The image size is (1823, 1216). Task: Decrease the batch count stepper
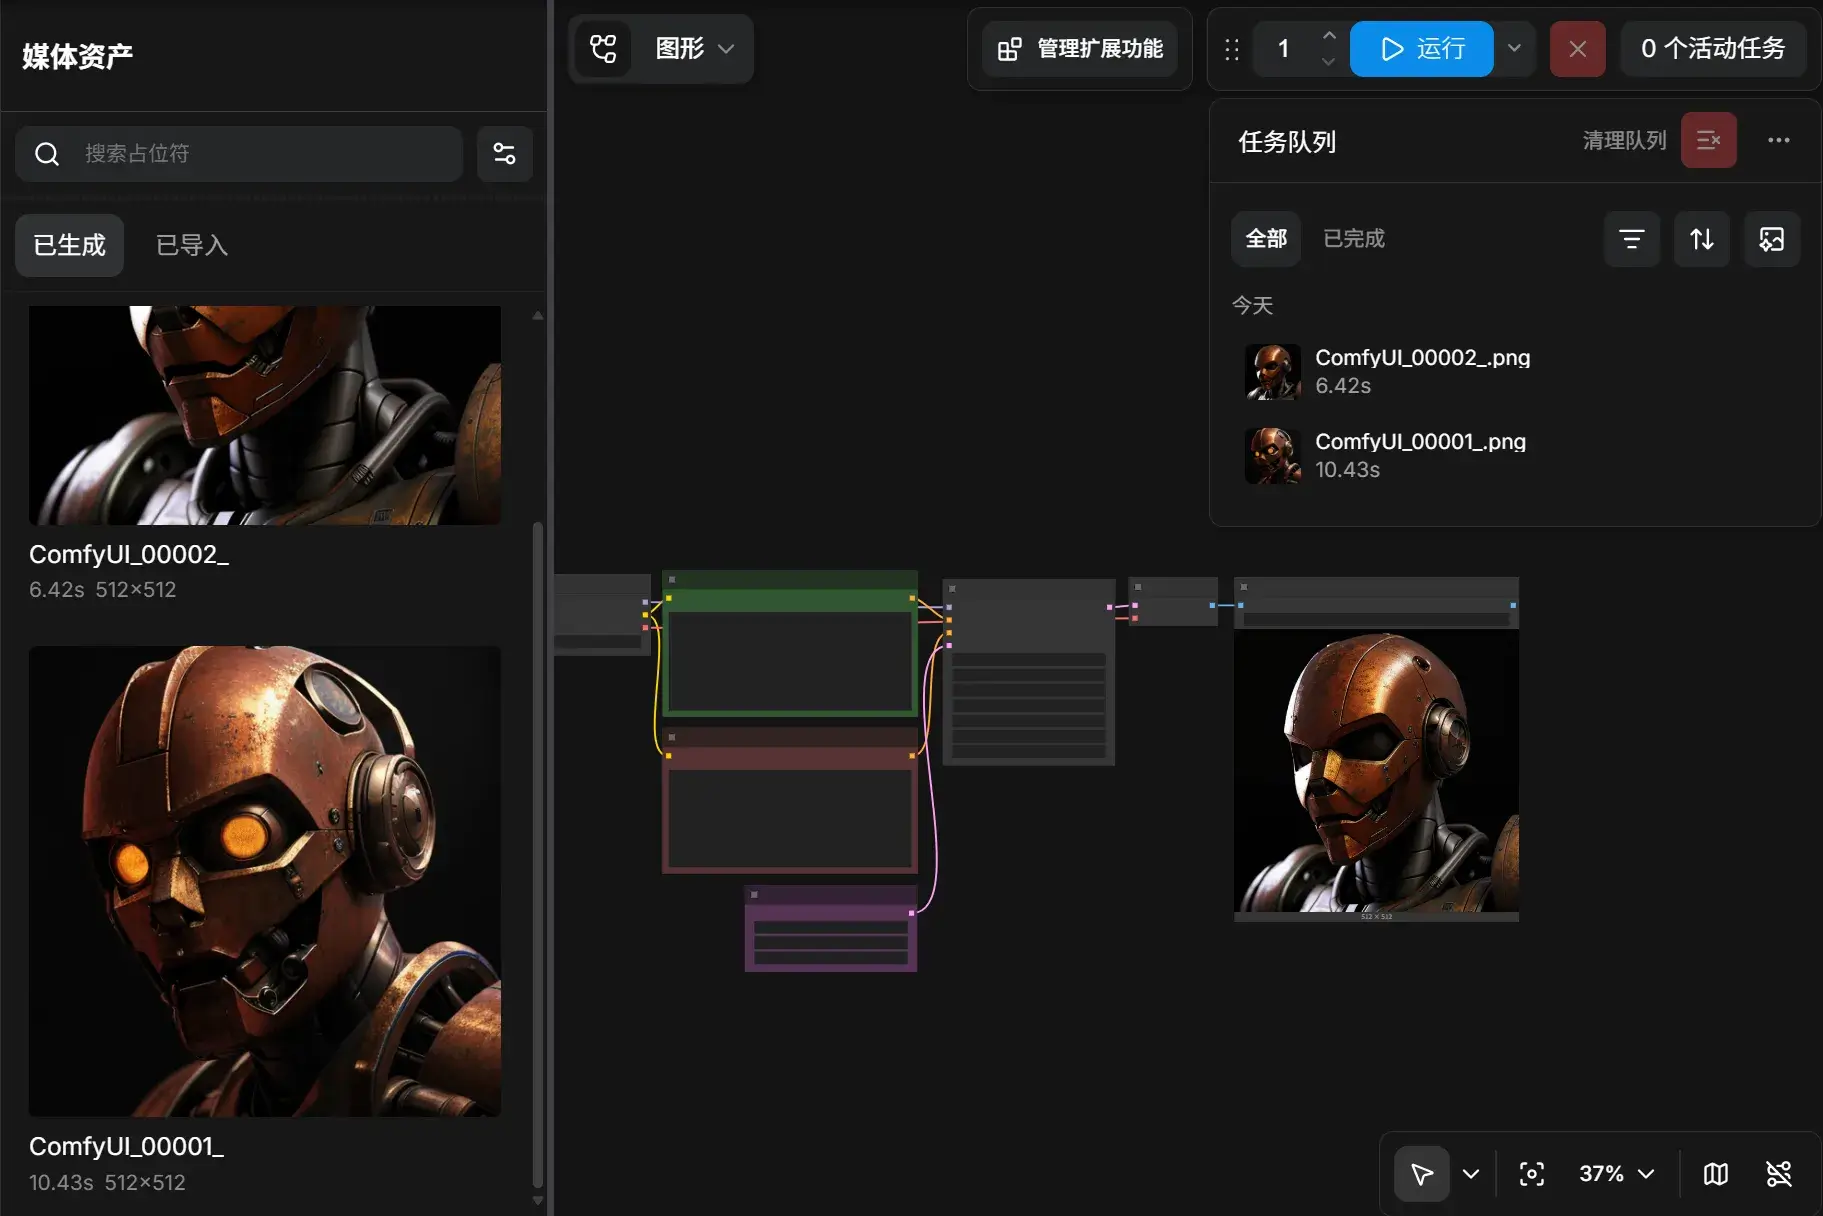point(1328,61)
